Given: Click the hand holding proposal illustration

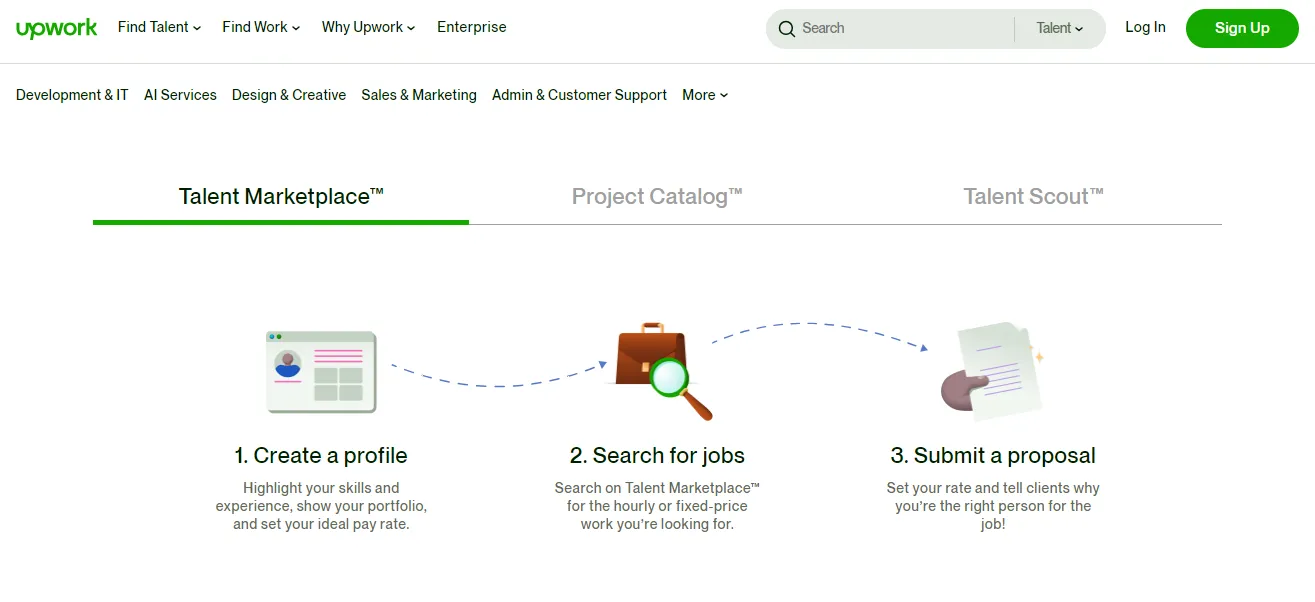Looking at the screenshot, I should click(x=993, y=371).
